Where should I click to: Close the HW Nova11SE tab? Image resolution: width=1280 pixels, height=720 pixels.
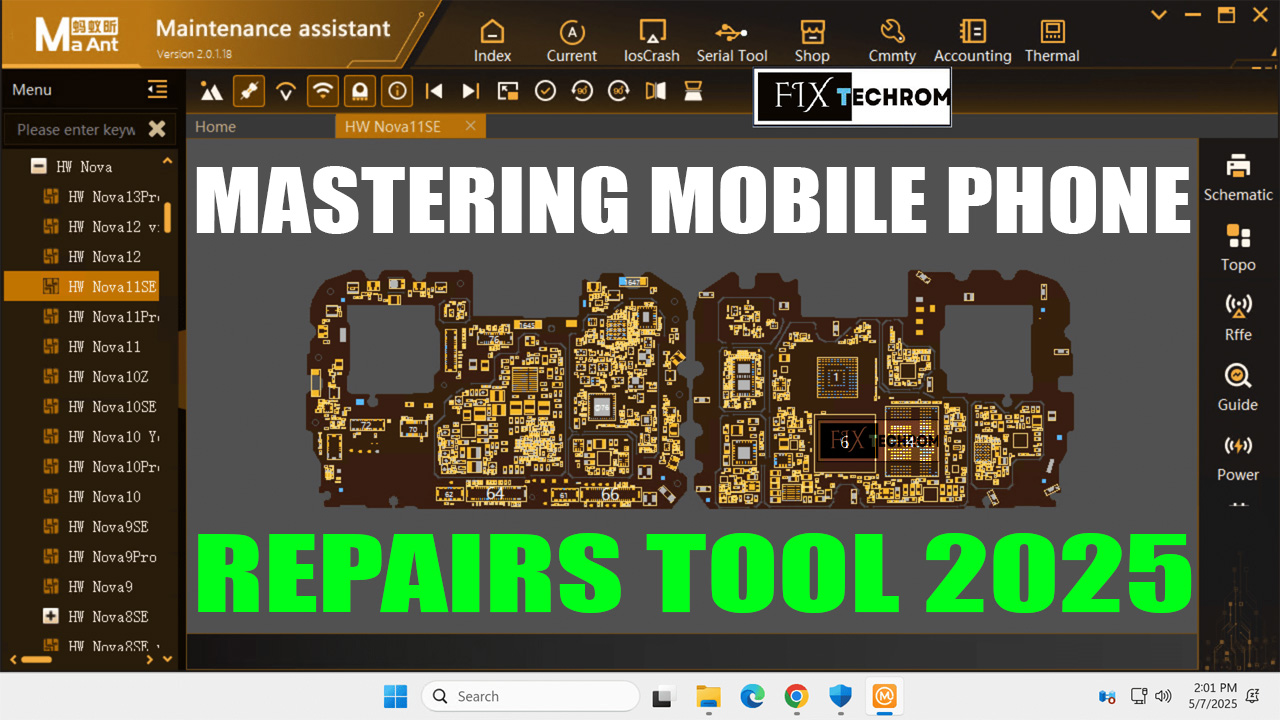tap(471, 126)
